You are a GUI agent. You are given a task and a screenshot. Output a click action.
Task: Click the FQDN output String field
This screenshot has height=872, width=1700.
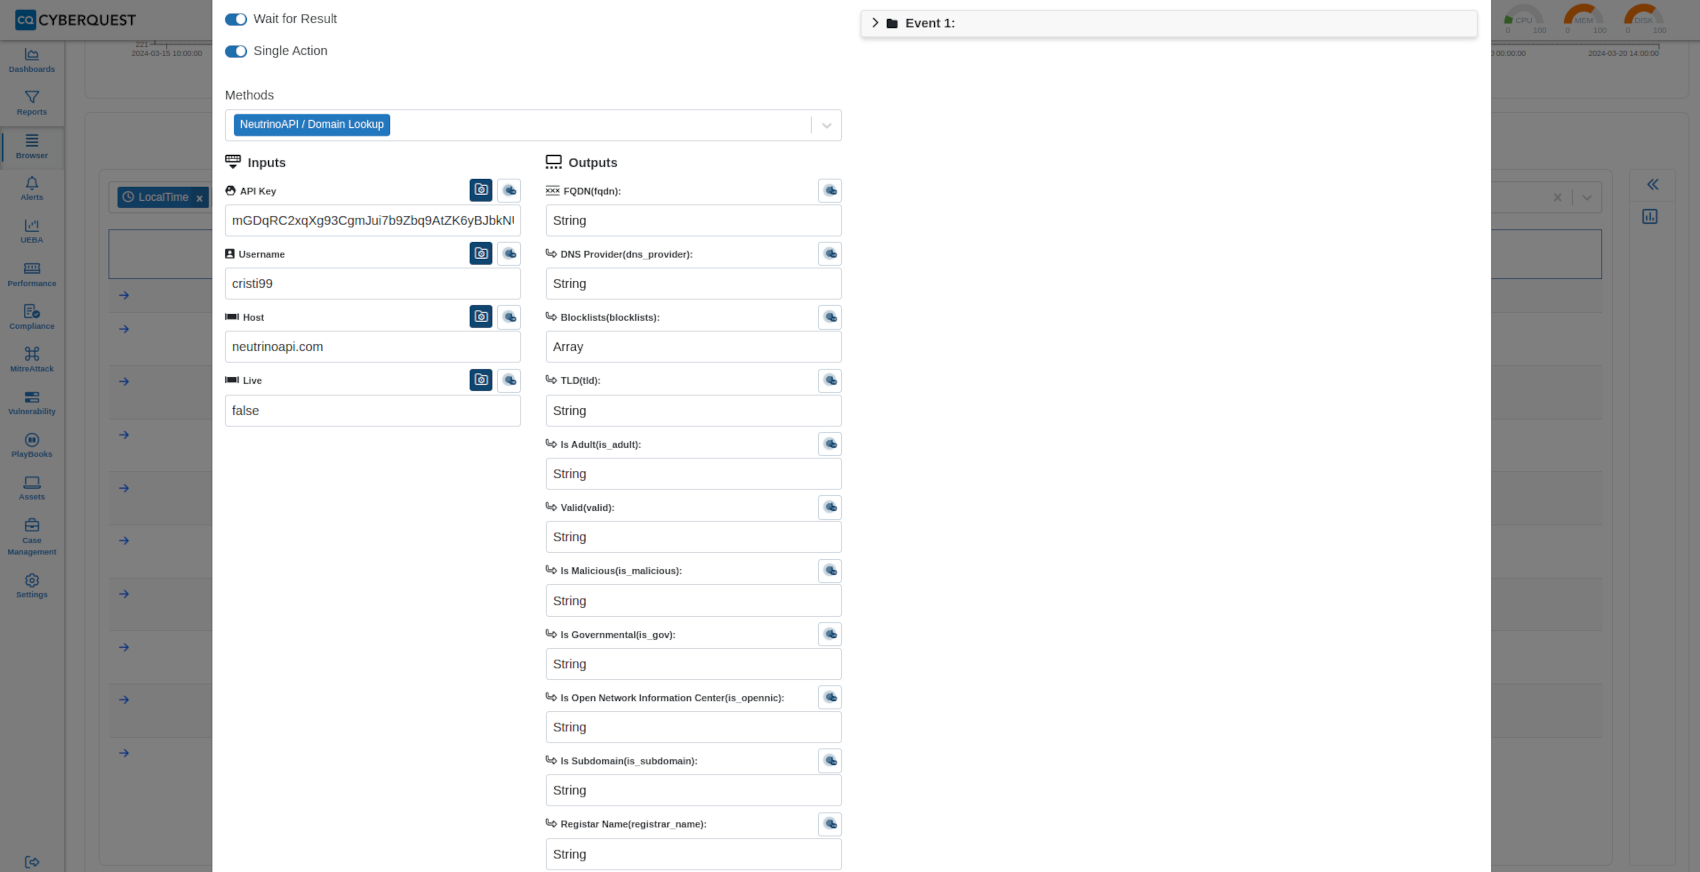coord(694,221)
